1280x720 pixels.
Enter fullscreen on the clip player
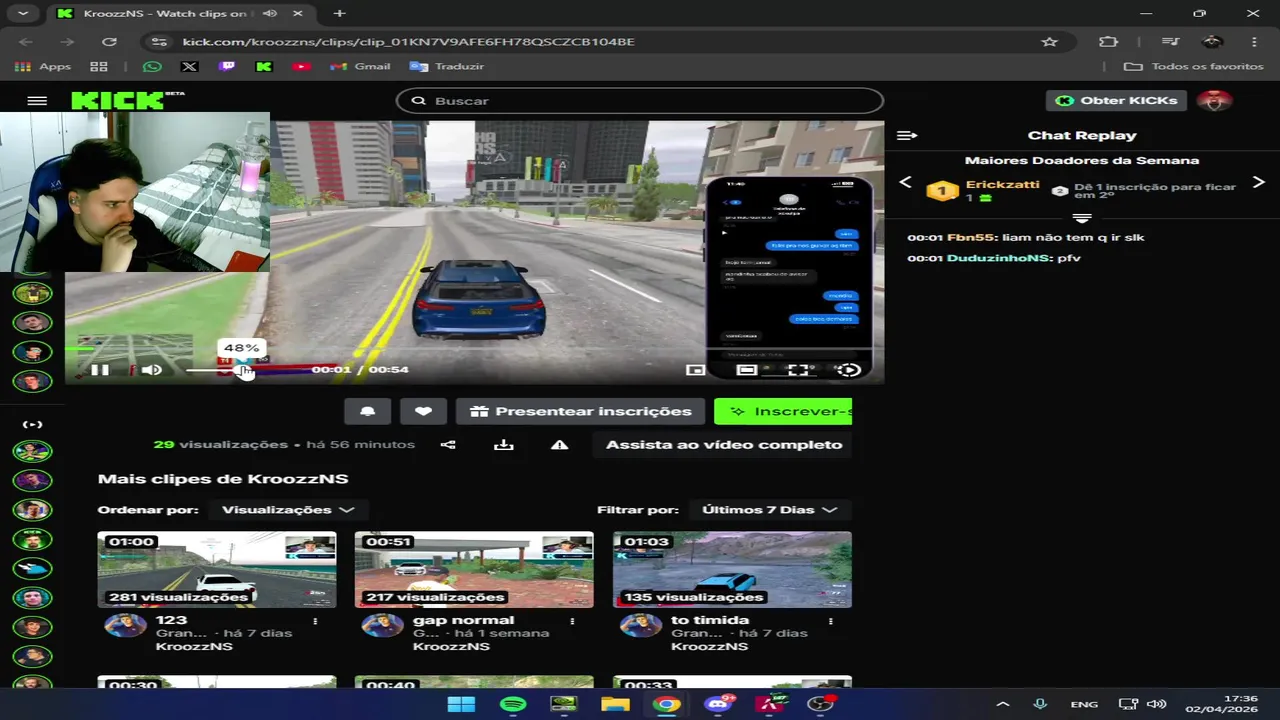tap(798, 370)
